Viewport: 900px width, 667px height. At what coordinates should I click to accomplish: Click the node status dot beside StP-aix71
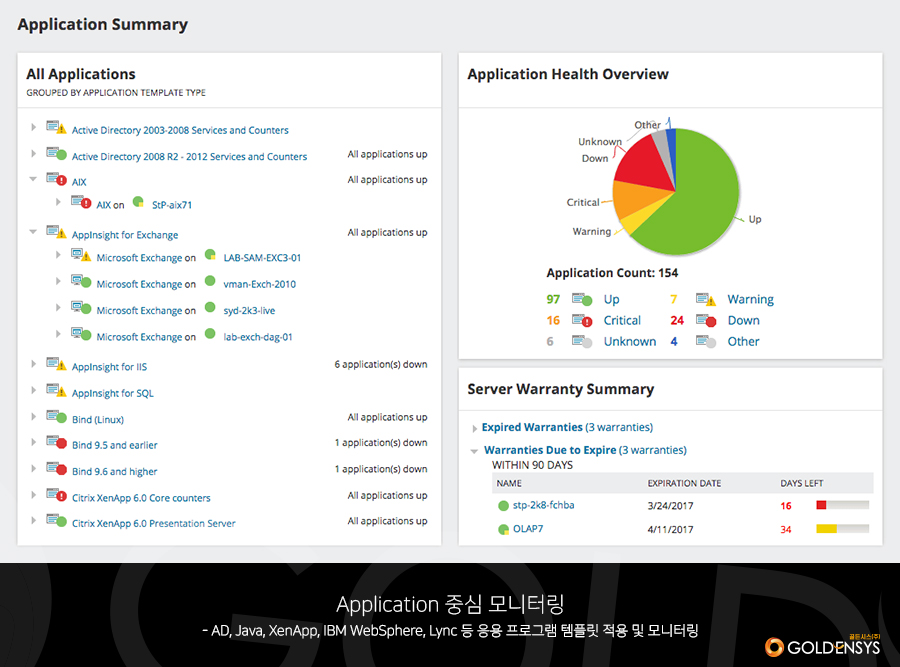tap(138, 201)
